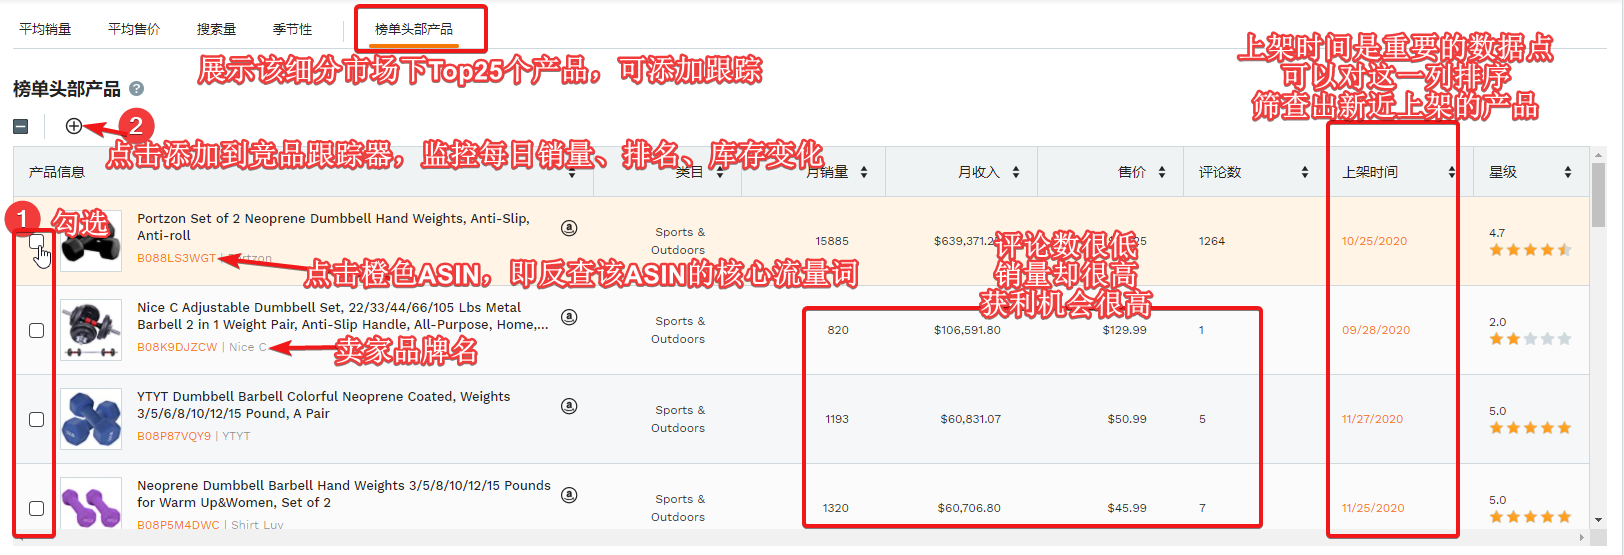This screenshot has height=555, width=1624.
Task: Open Amazon icon for YTYT dumbbell row
Action: coord(569,406)
